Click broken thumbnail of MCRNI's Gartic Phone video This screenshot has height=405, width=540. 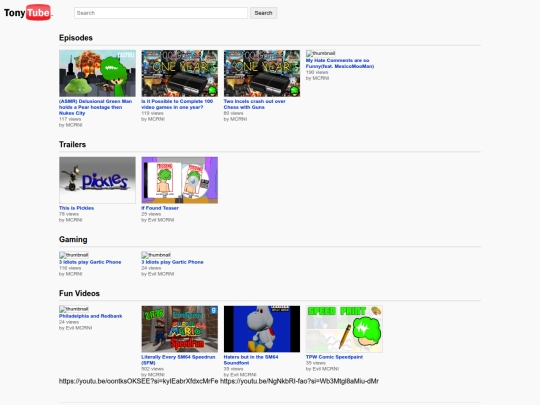click(74, 255)
